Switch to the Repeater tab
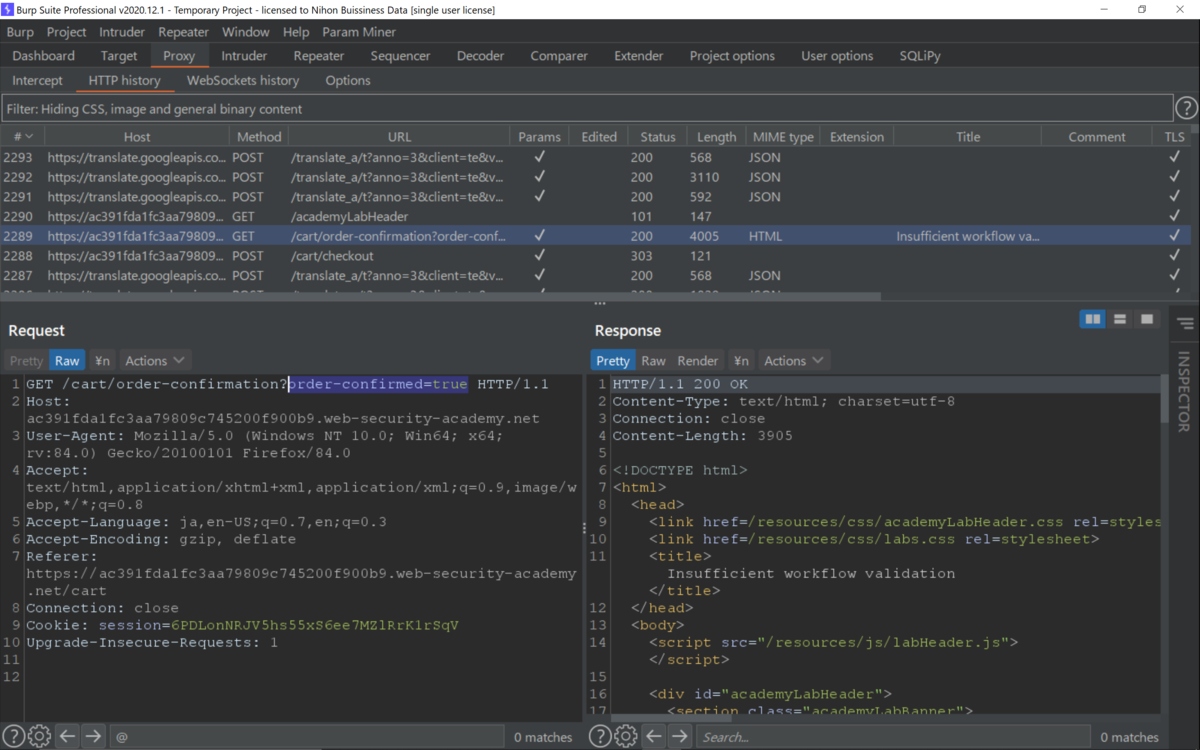The image size is (1200, 750). [319, 56]
